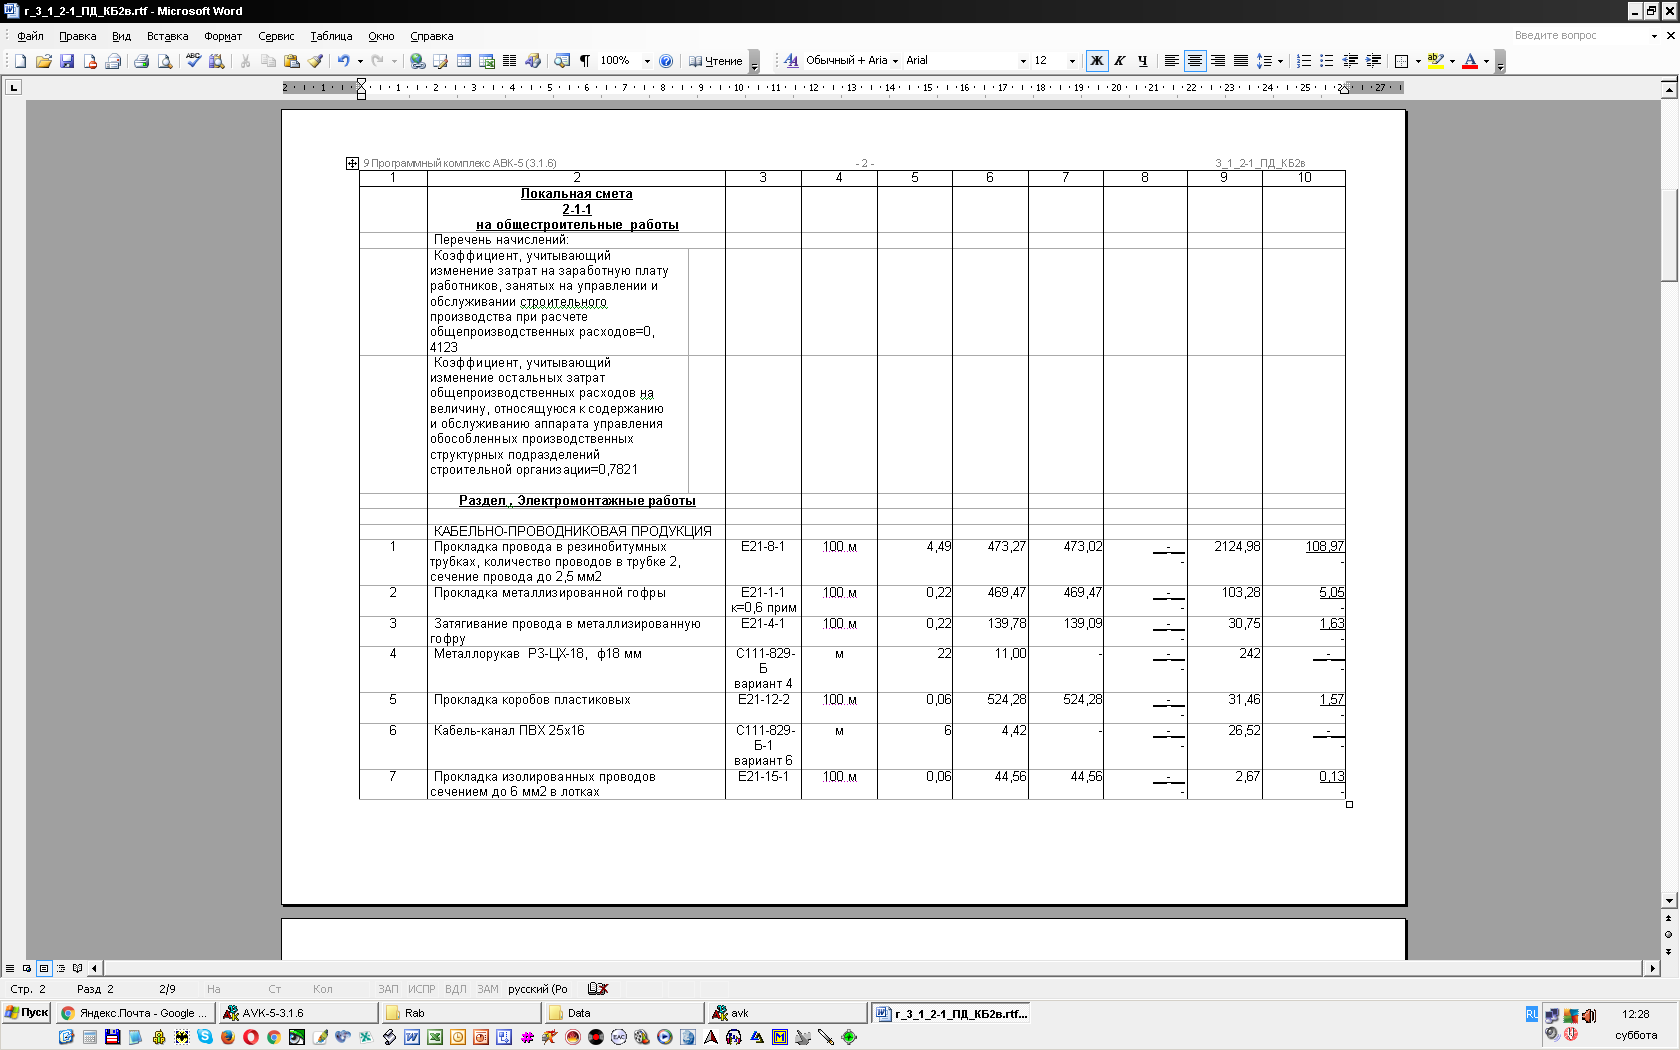Open a file with the folder icon
The image size is (1680, 1050).
[43, 61]
